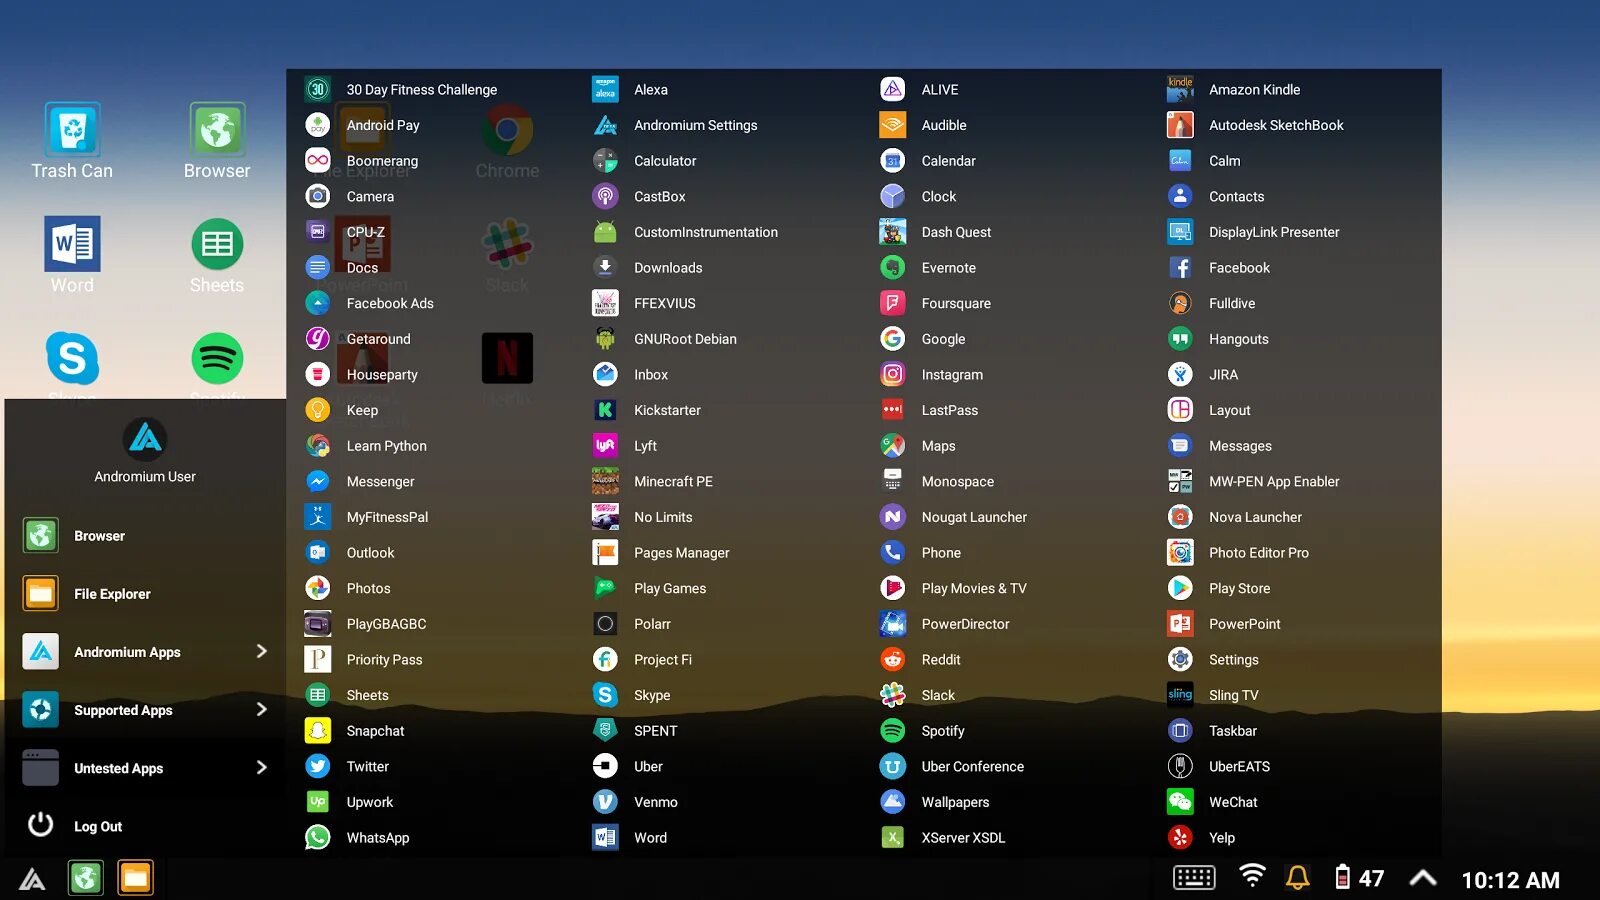Launch WhatsApp from the app list

coord(357,837)
